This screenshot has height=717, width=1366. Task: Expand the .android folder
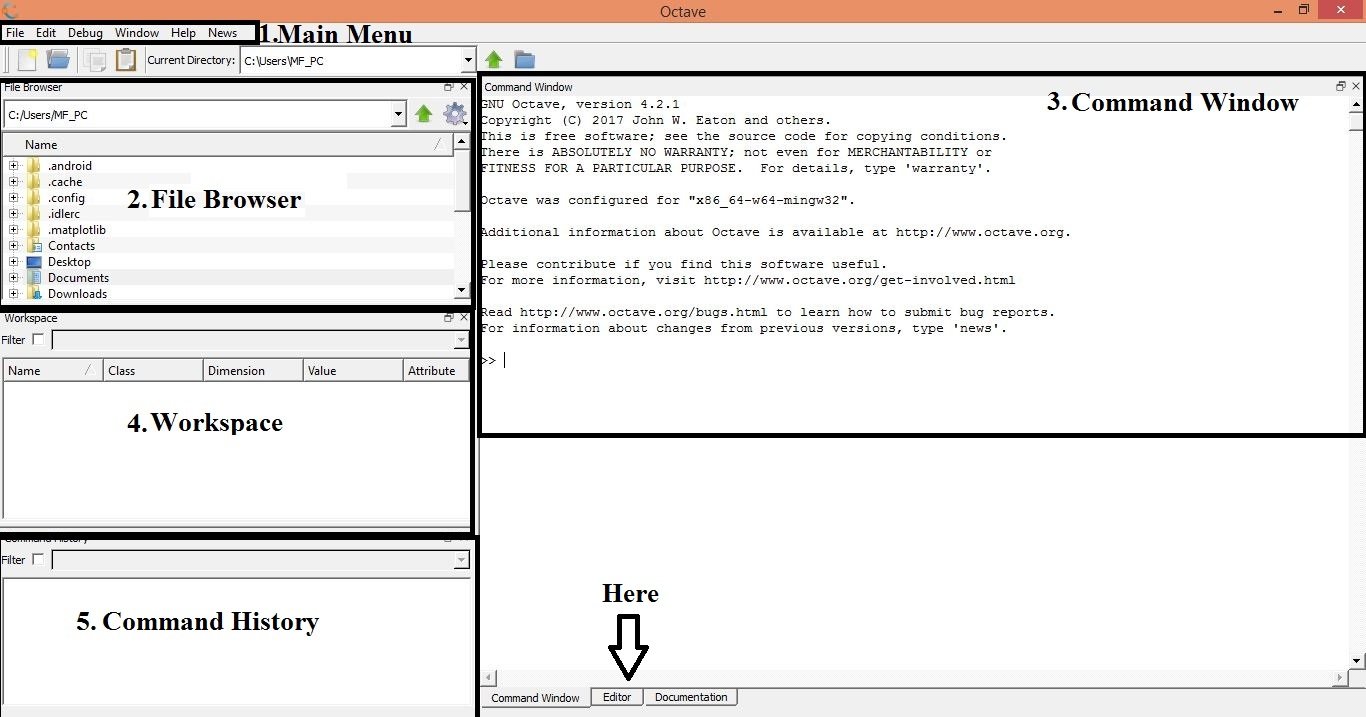click(13, 166)
